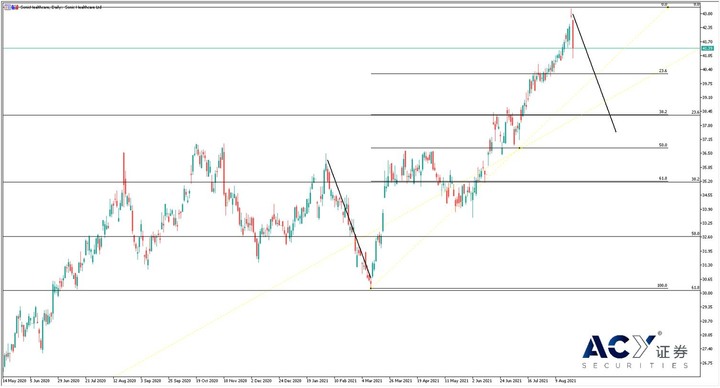Click the 36.50 price axis label
The height and width of the screenshot is (388, 720).
(x=707, y=153)
